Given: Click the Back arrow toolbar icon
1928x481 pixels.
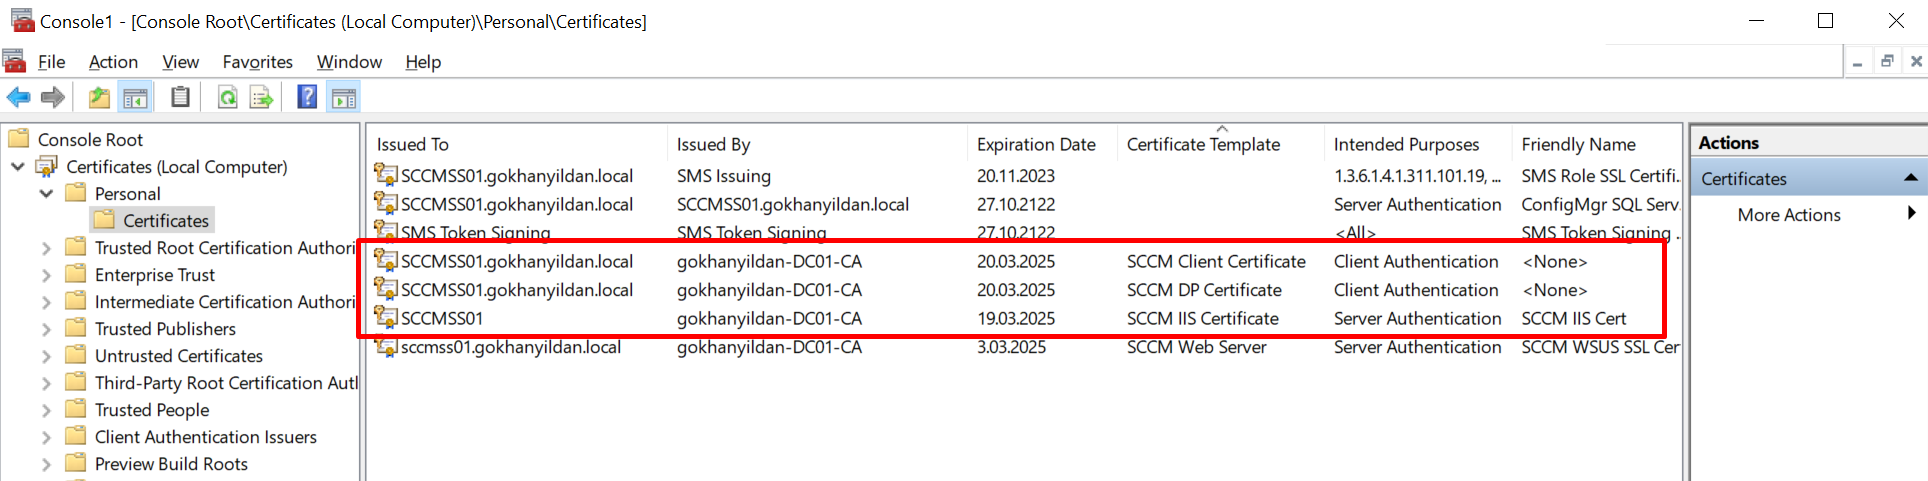Looking at the screenshot, I should coord(18,97).
